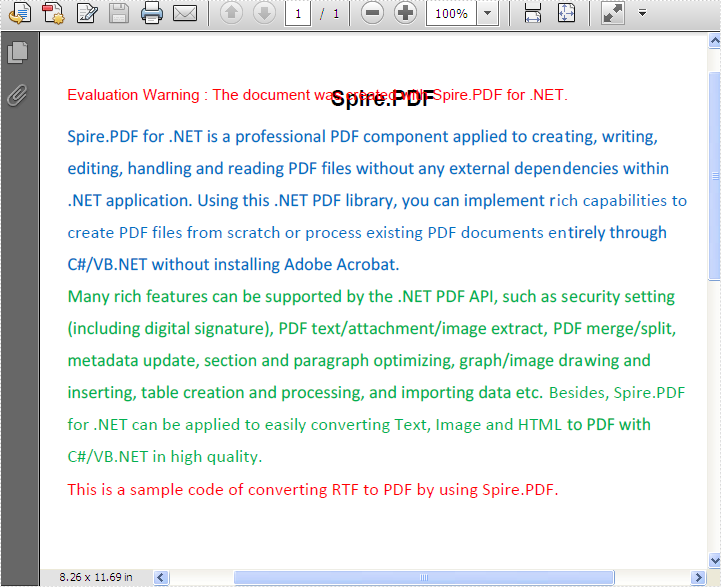Click 'create PDF files from scratch' line
Image resolution: width=721 pixels, height=587 pixels.
click(x=367, y=233)
